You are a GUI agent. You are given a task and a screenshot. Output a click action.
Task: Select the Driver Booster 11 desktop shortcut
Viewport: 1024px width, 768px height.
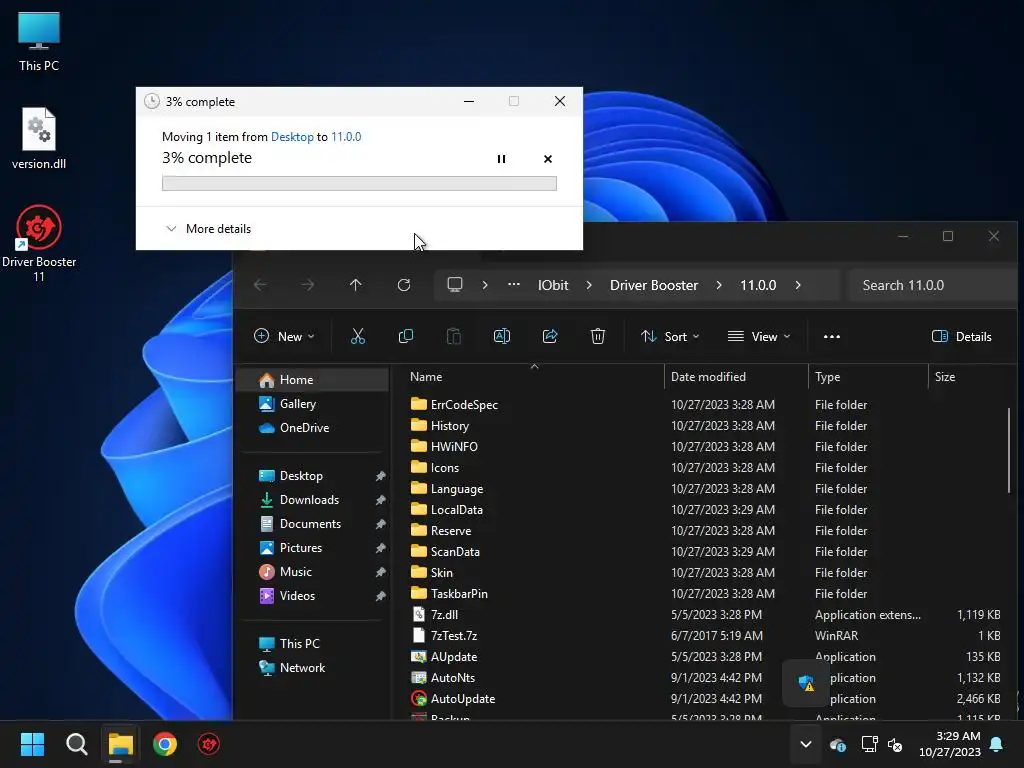[39, 243]
